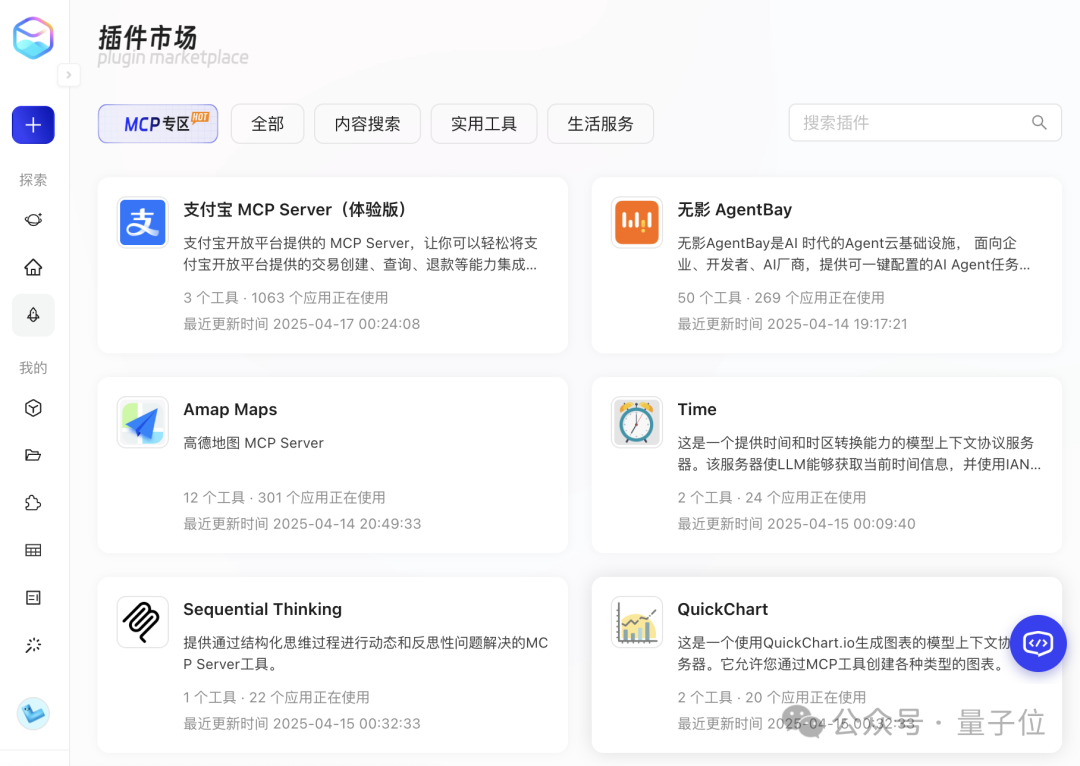The image size is (1080, 766).
Task: Switch to the 生活服务 tab
Action: tap(600, 124)
